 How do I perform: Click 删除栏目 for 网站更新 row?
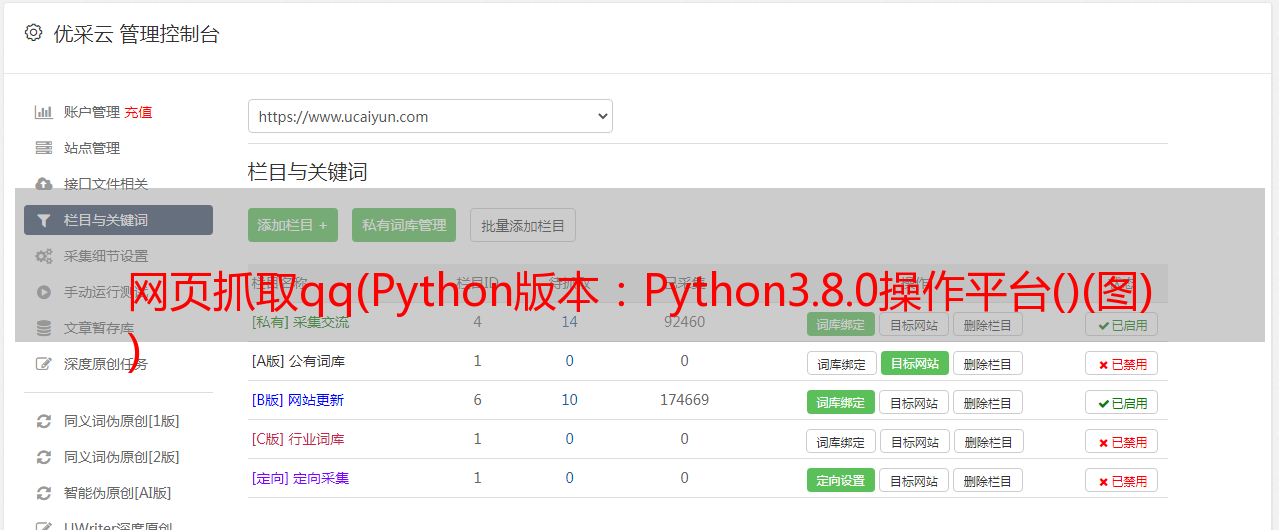(x=988, y=402)
